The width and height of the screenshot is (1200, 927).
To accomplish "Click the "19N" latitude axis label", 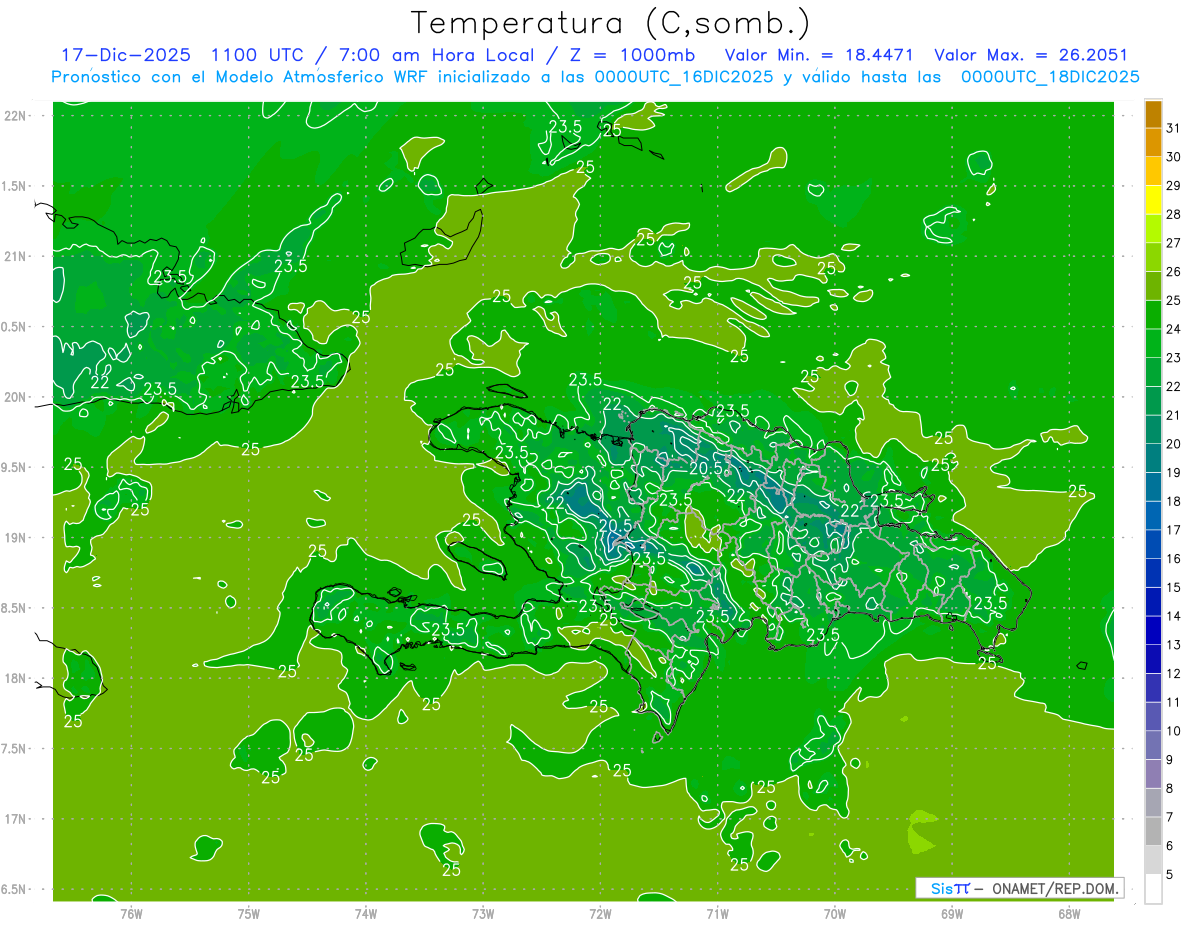I will (x=17, y=538).
